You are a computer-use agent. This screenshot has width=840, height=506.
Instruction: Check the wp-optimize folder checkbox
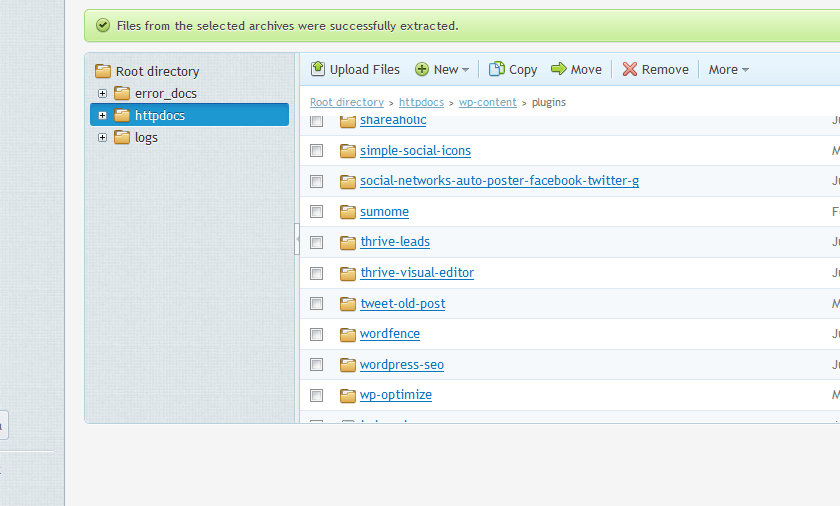[317, 396]
